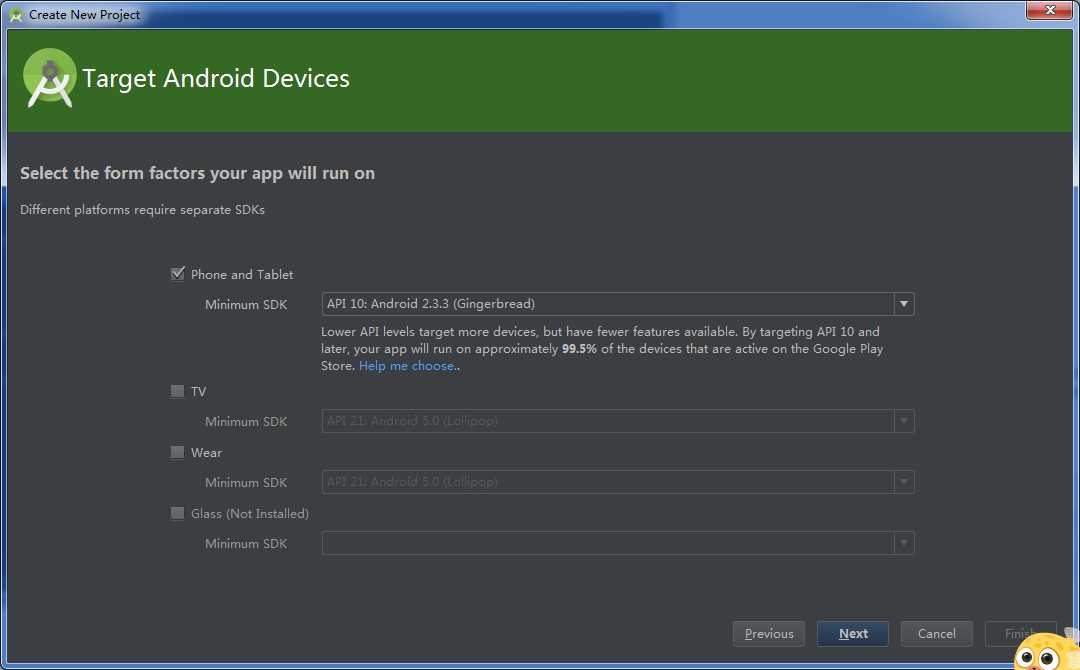Click Minimum SDK label under Phone and Tablet
The width and height of the screenshot is (1080, 670).
tap(246, 304)
